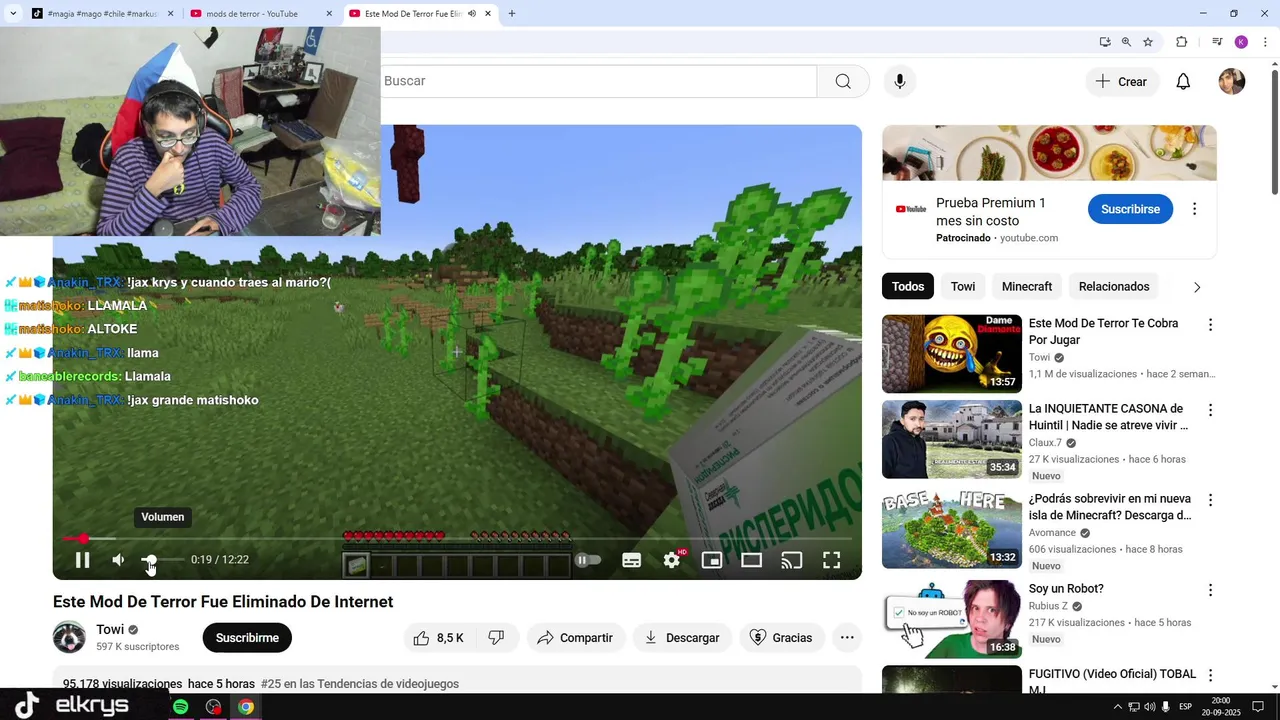The height and width of the screenshot is (720, 1280).
Task: Like the video with 8,5 K likes
Action: pyautogui.click(x=438, y=638)
